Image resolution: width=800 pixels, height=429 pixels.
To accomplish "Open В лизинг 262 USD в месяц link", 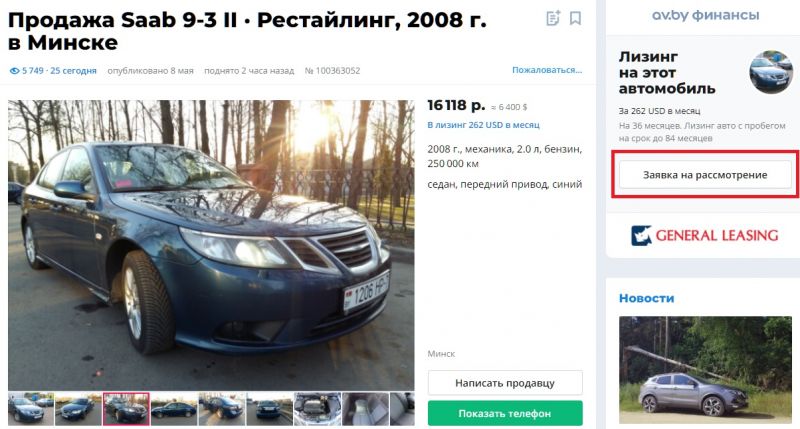I will click(483, 124).
